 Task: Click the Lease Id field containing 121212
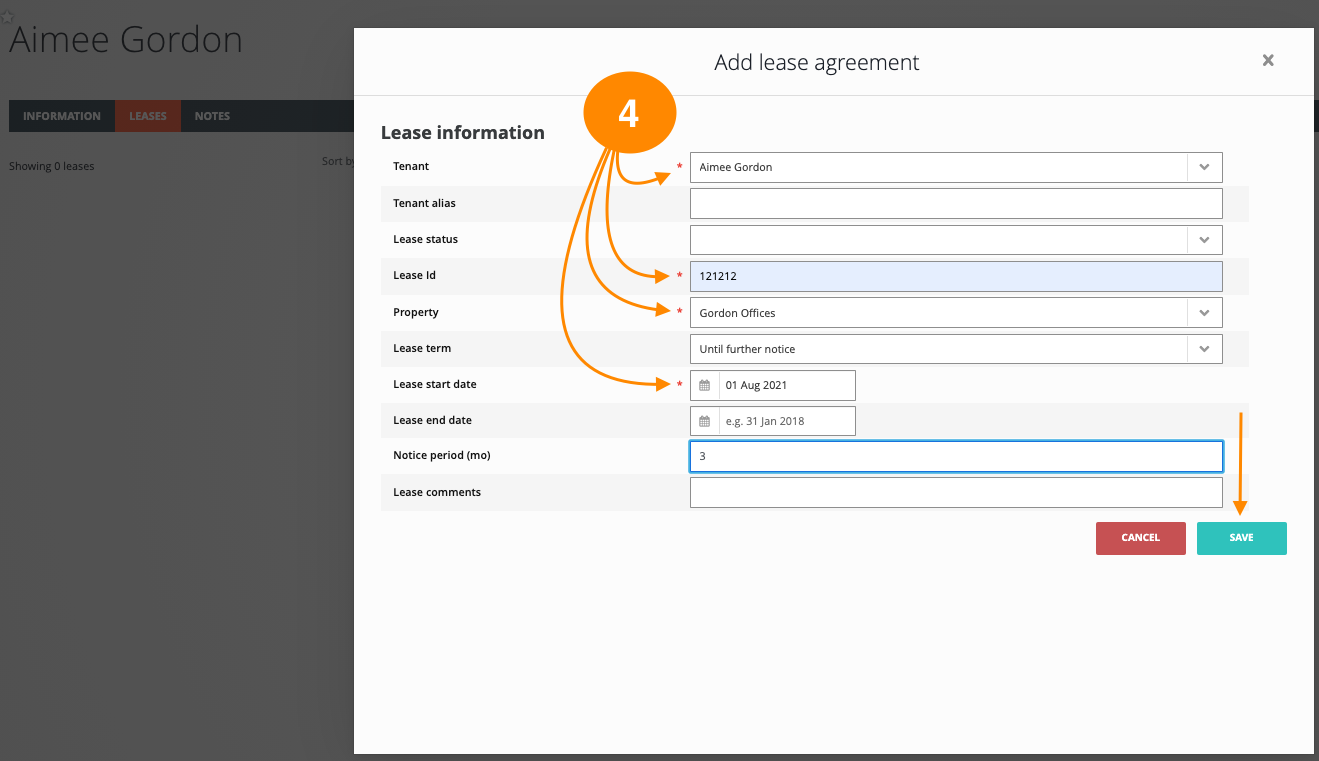pyautogui.click(x=956, y=276)
